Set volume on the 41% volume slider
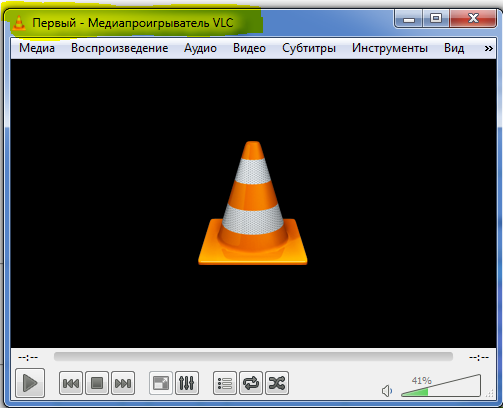 [x=441, y=386]
